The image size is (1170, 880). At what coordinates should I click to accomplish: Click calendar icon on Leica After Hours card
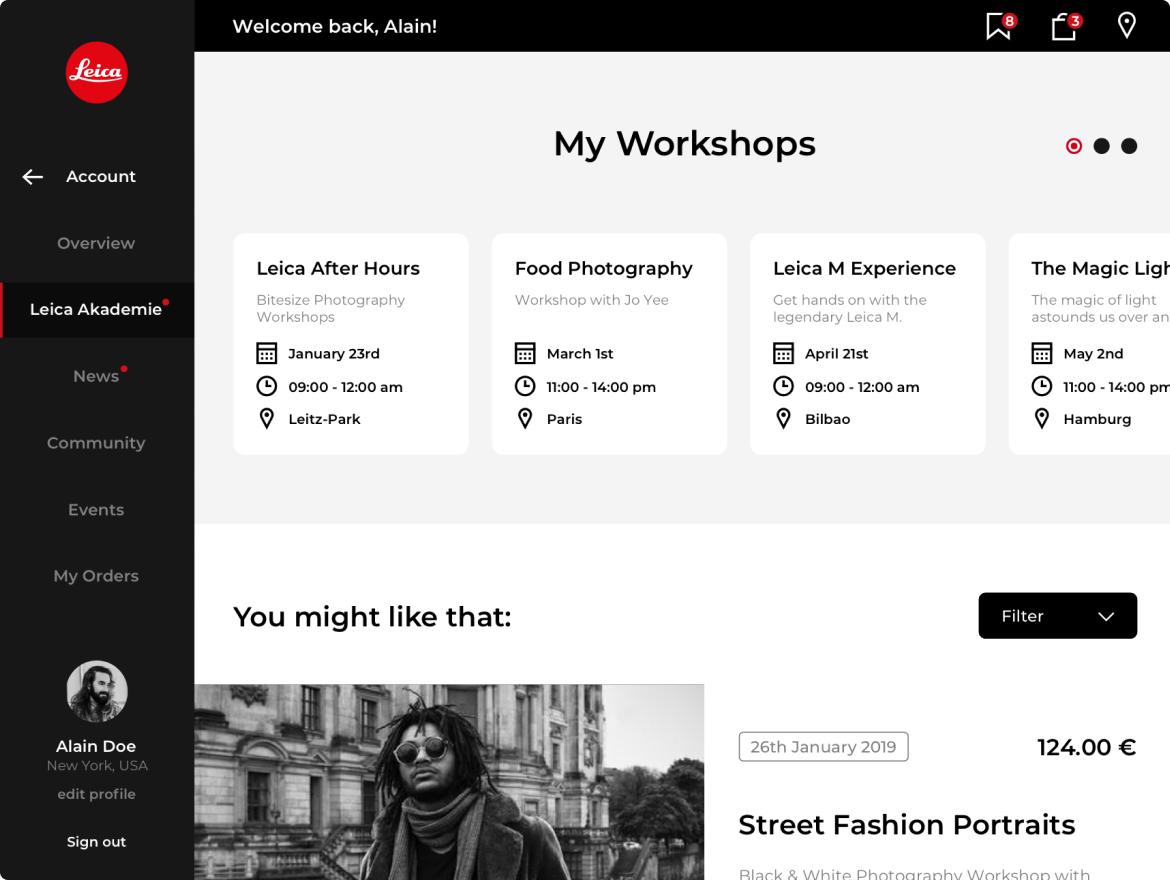click(266, 353)
